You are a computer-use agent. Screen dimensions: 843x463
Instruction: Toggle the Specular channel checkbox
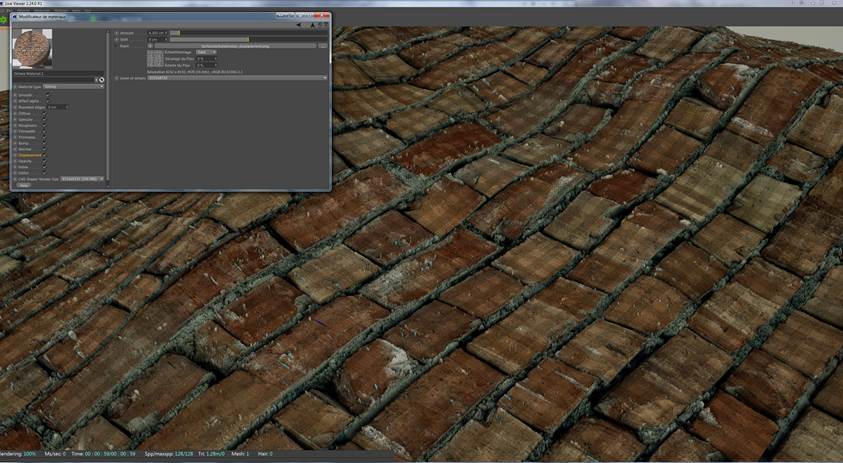[45, 119]
